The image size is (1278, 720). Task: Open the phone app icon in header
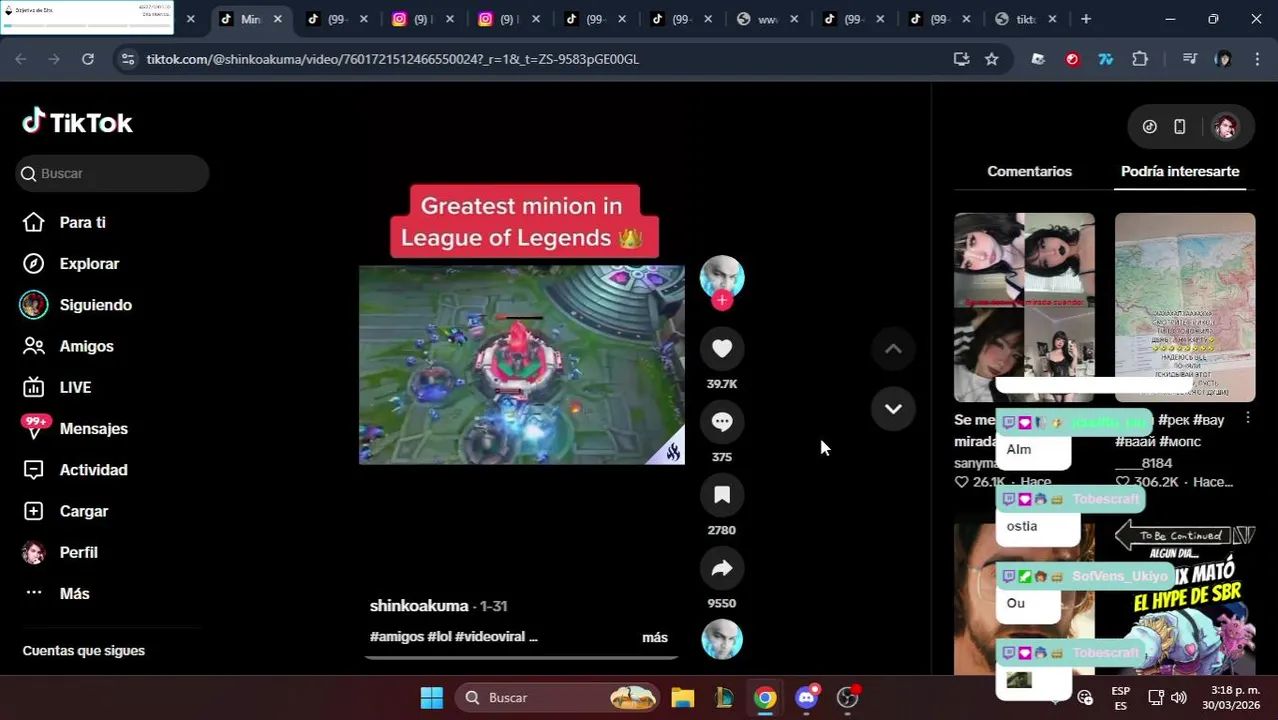(x=1180, y=127)
